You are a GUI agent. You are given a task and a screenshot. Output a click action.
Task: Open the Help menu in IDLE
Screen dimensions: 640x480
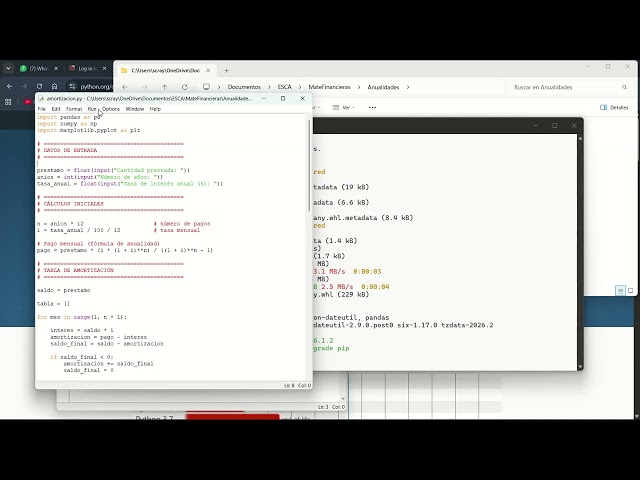(x=155, y=109)
